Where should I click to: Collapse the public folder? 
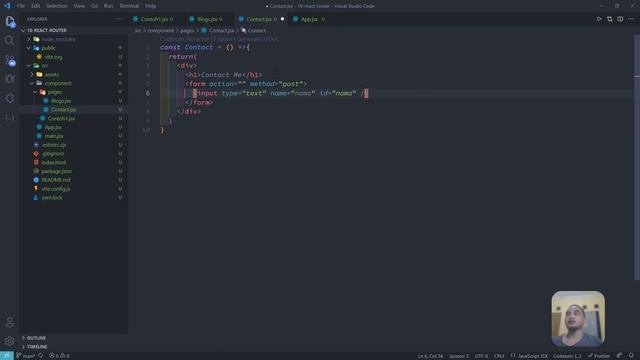(29, 48)
